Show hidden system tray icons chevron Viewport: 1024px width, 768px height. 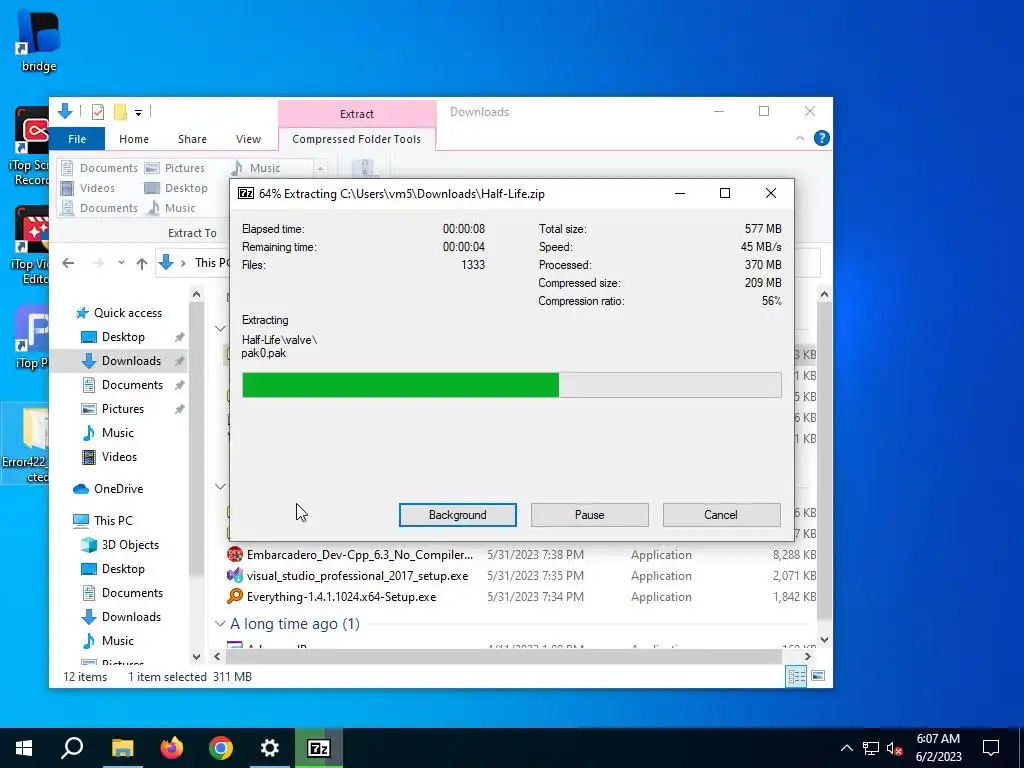(846, 748)
